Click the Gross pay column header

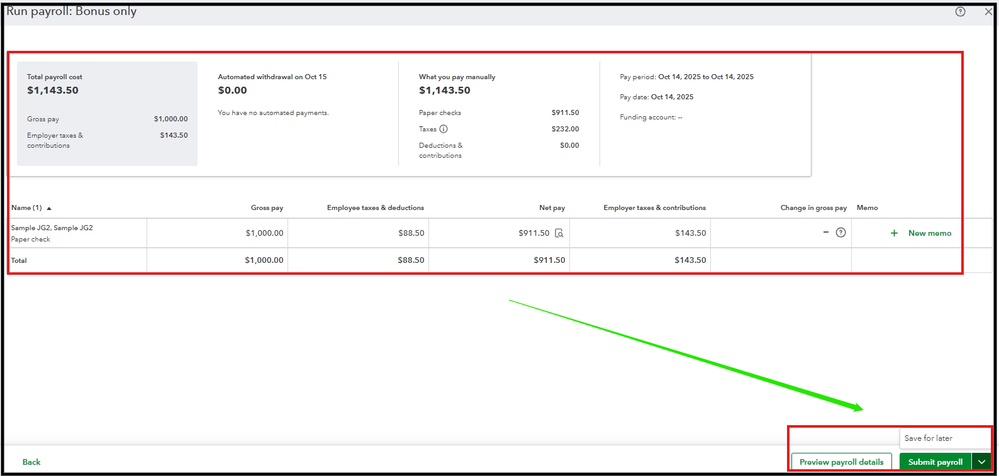[x=267, y=208]
